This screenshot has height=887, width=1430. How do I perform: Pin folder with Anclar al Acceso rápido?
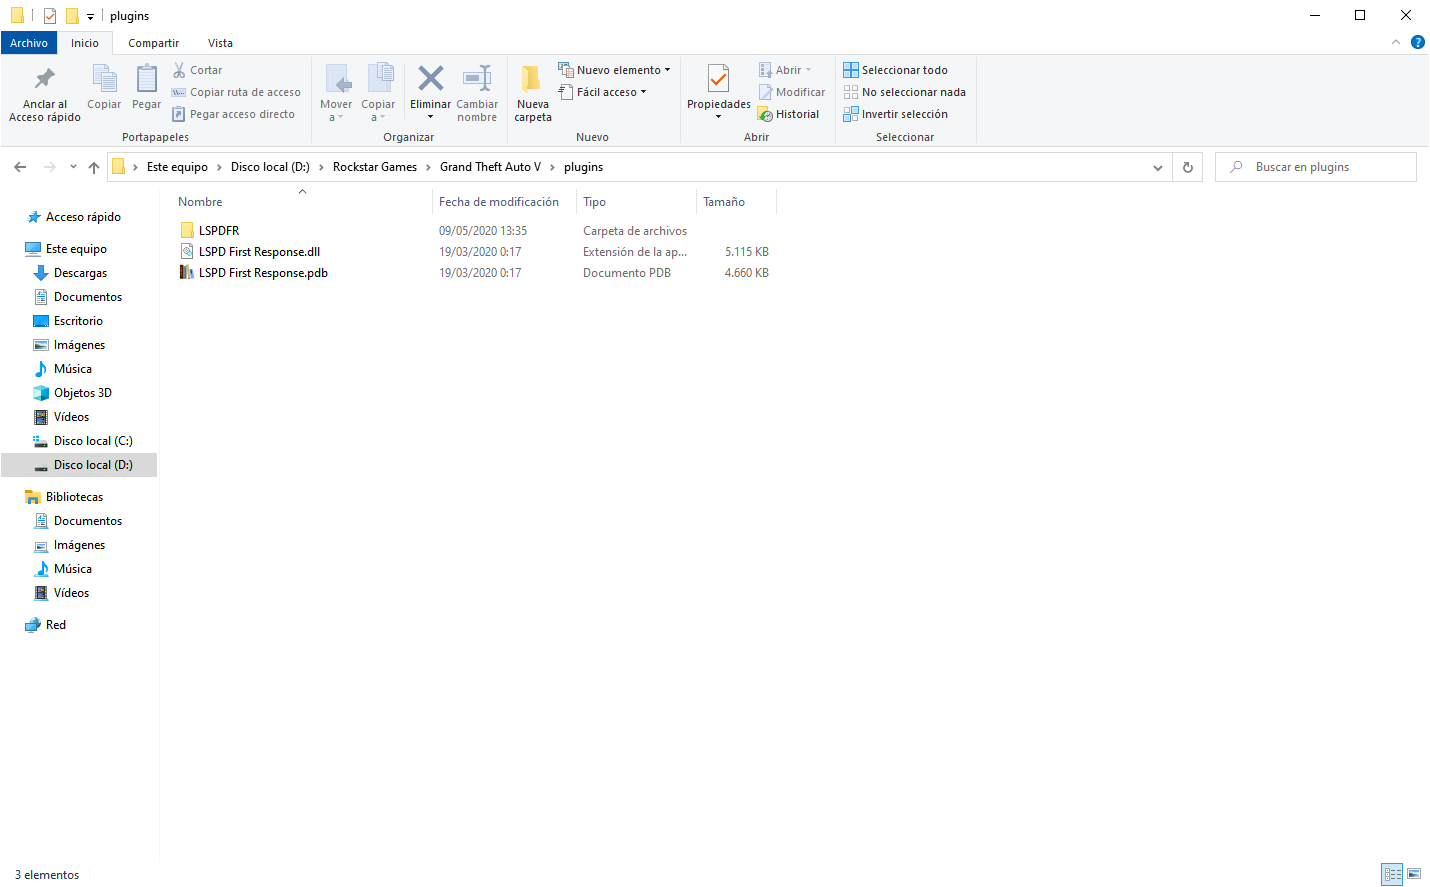(x=45, y=93)
